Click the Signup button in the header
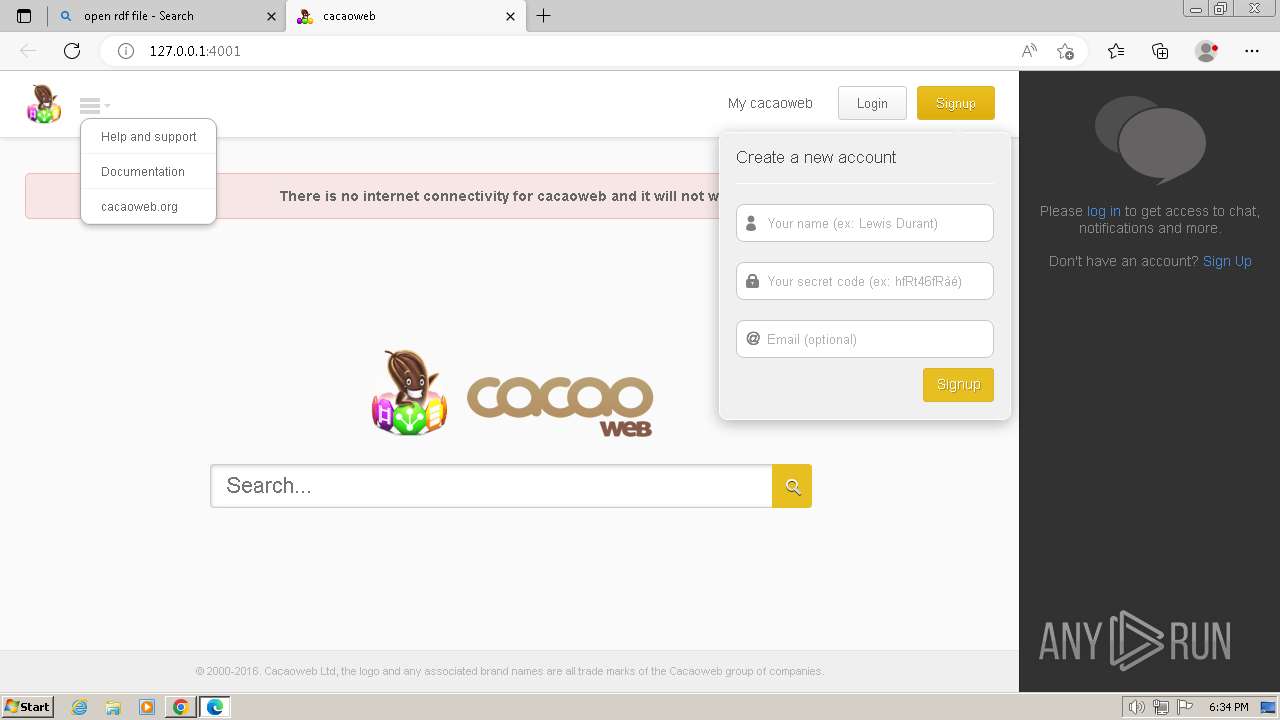 point(956,103)
